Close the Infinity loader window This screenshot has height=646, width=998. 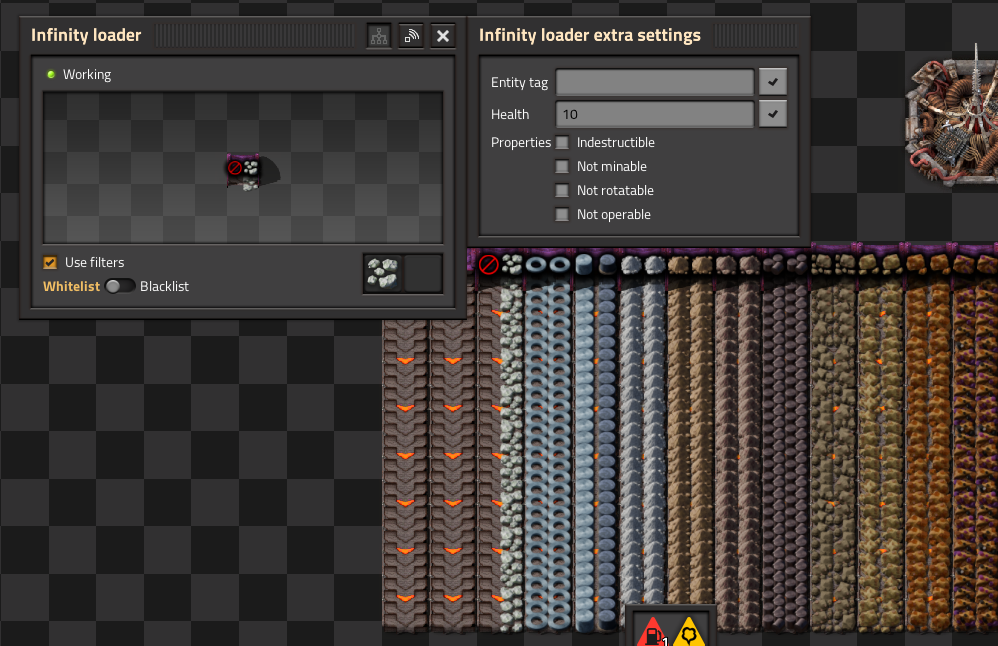443,36
